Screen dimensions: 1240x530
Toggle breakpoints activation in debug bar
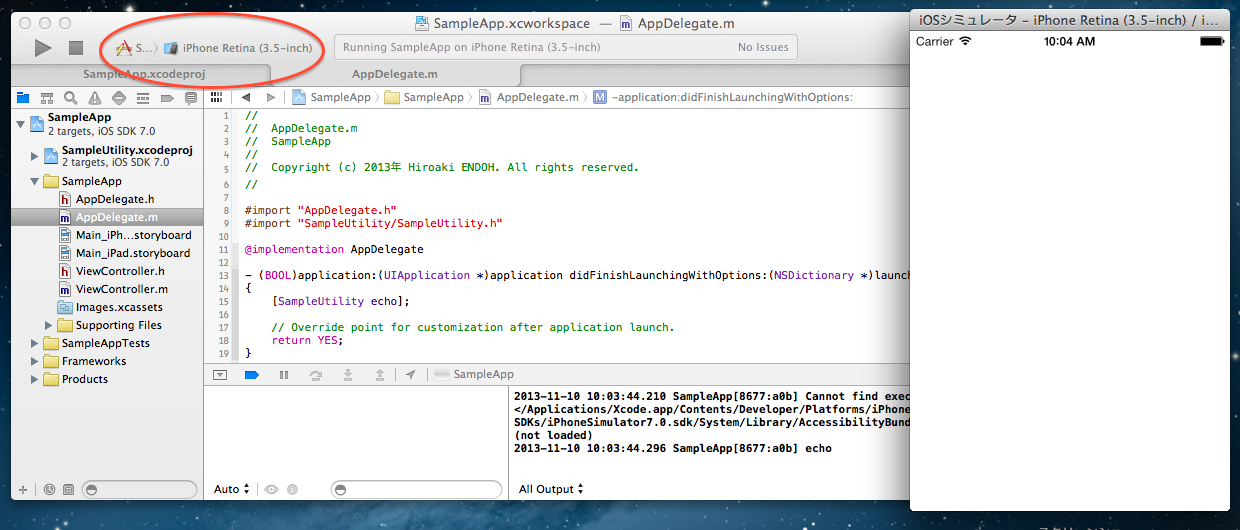point(252,374)
